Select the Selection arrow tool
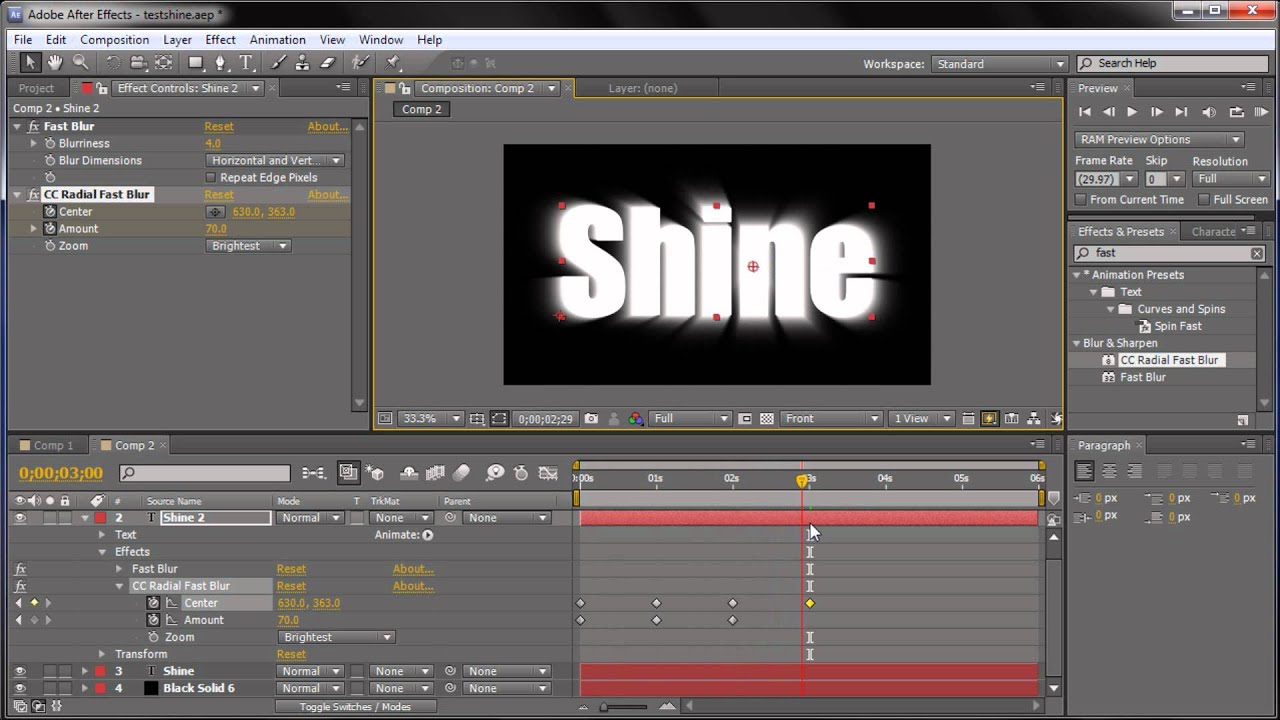 pos(30,62)
